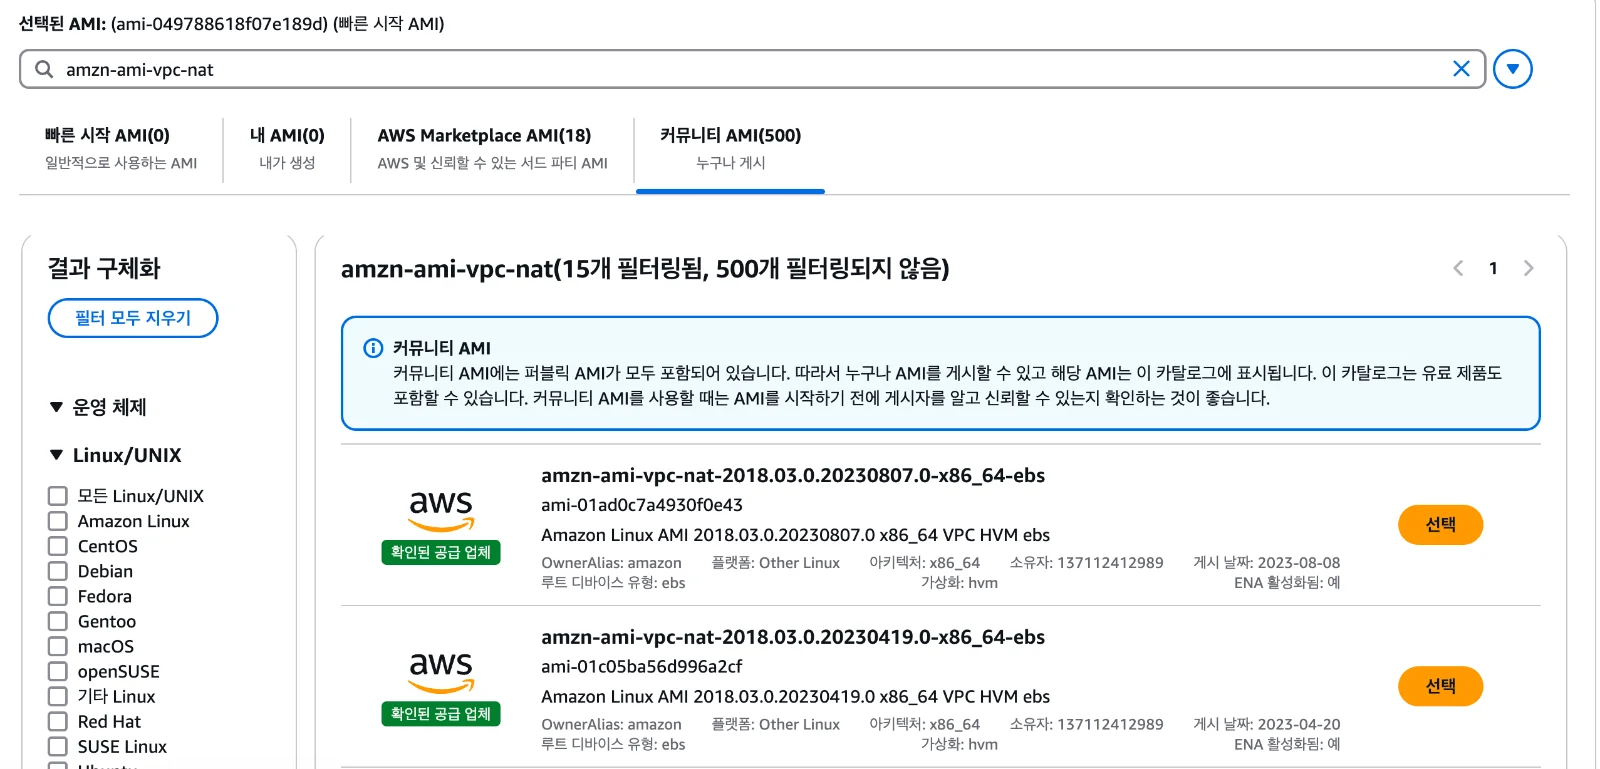Click AMI ID ami-01ad0c7a4930f0e43
Image resolution: width=1600 pixels, height=769 pixels.
coord(642,505)
